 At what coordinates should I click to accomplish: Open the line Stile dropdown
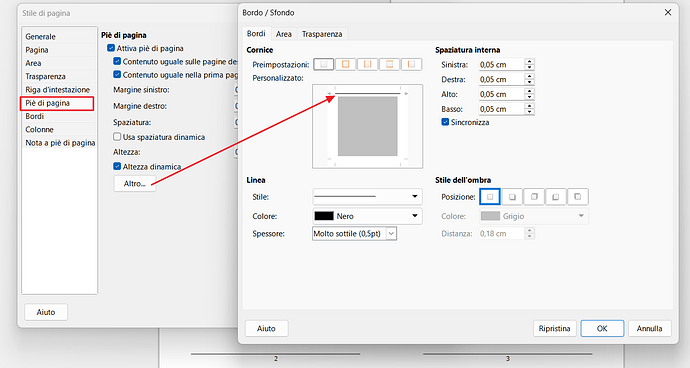[367, 196]
